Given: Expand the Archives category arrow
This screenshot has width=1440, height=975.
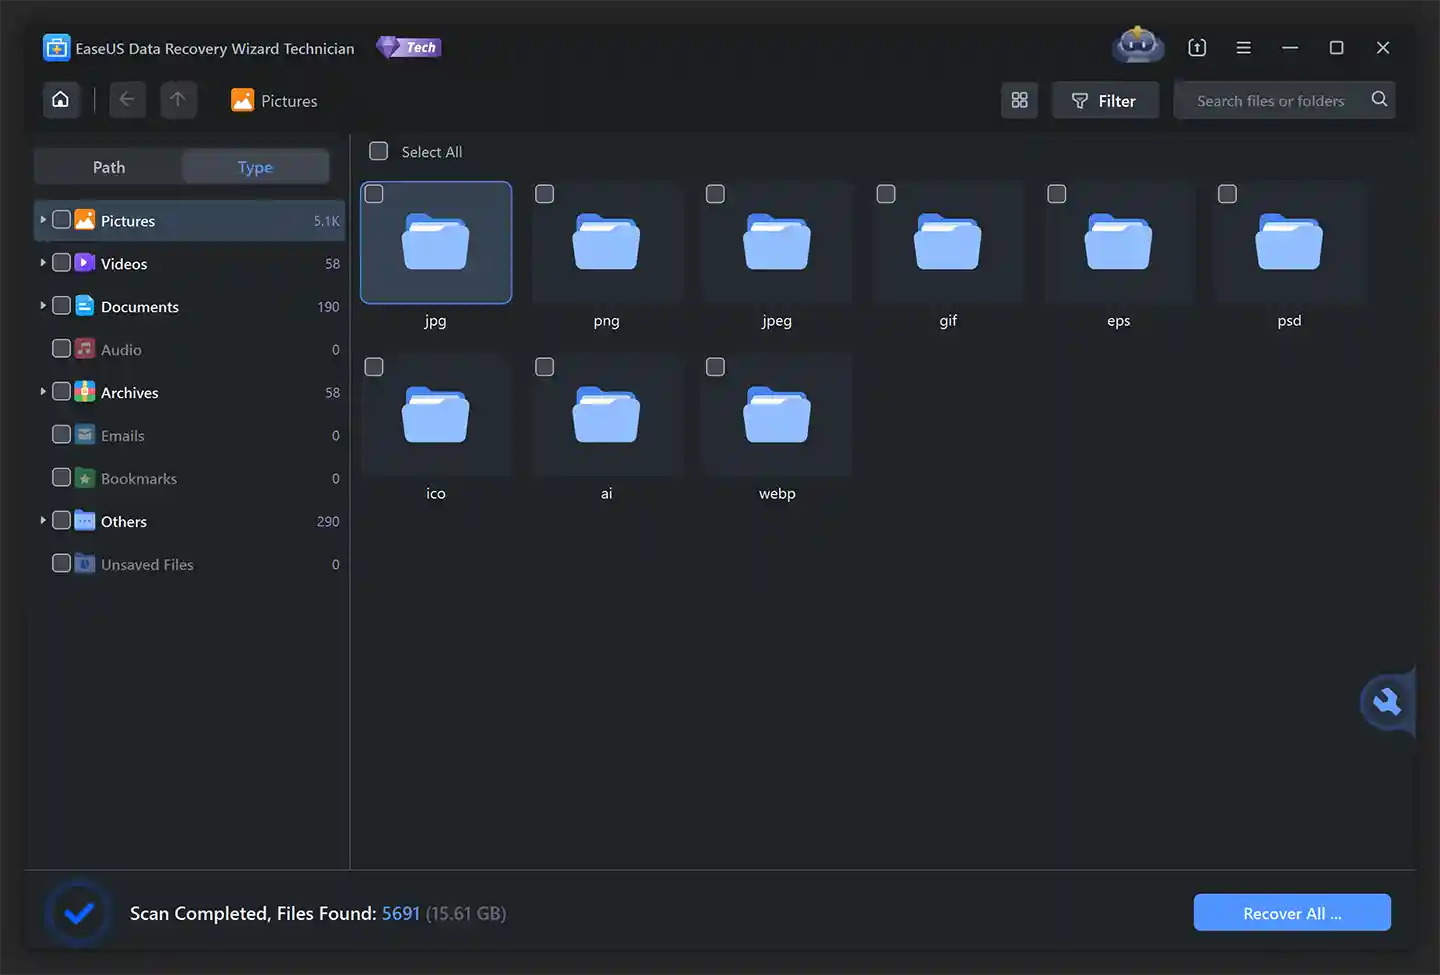Looking at the screenshot, I should click(43, 392).
